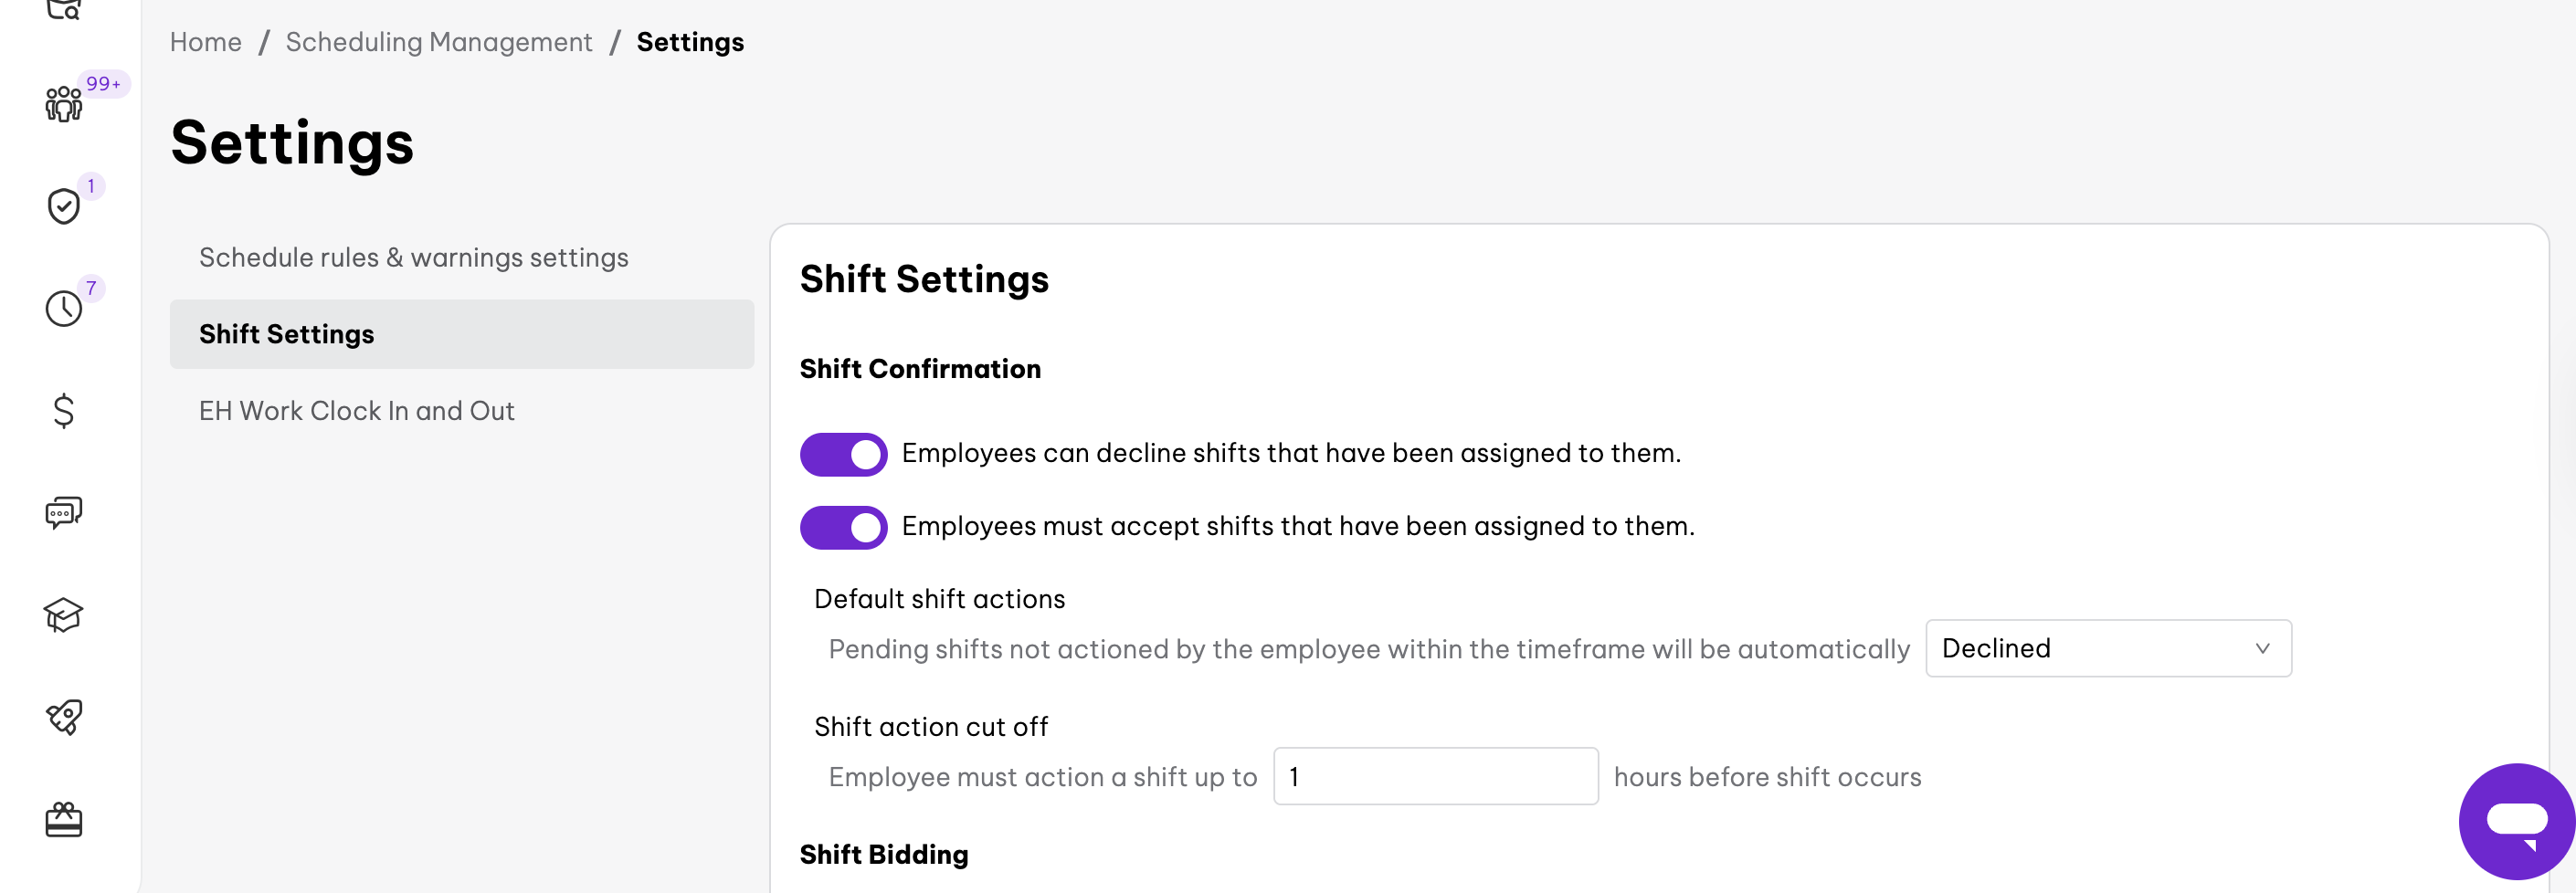The width and height of the screenshot is (2576, 893).
Task: Open the purple chat support bubble
Action: pos(2516,821)
